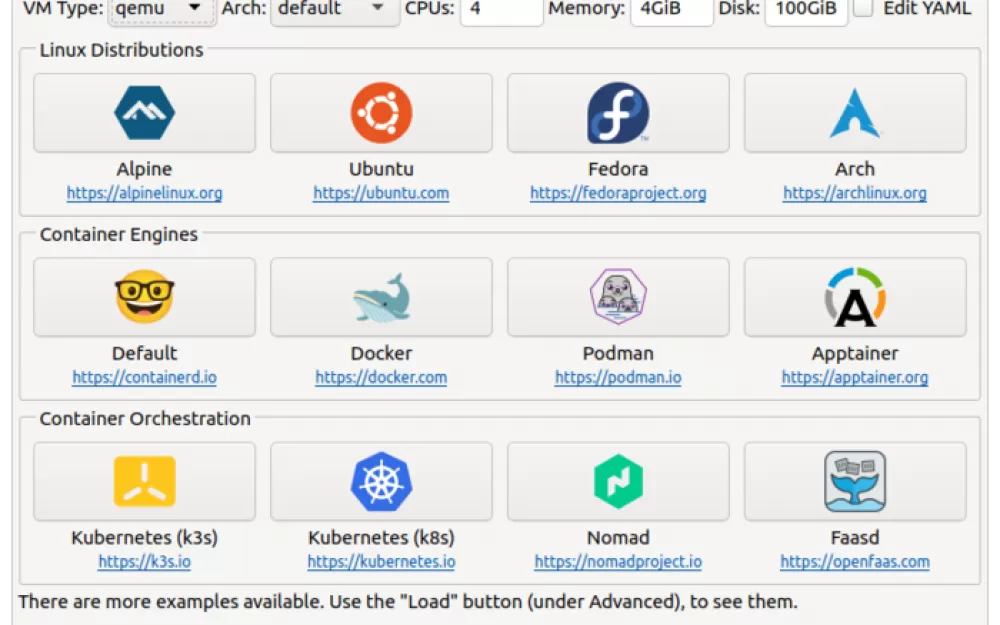Select the Arch Linux logo button
Image resolution: width=1000 pixels, height=625 pixels.
point(855,113)
